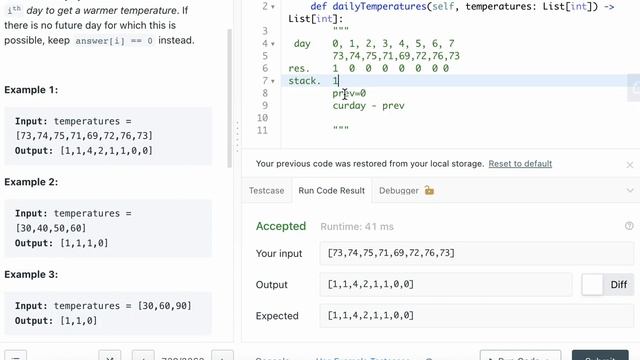This screenshot has height=360, width=640.
Task: Click the 'answer[i] == 0' code snippet
Action: (114, 41)
